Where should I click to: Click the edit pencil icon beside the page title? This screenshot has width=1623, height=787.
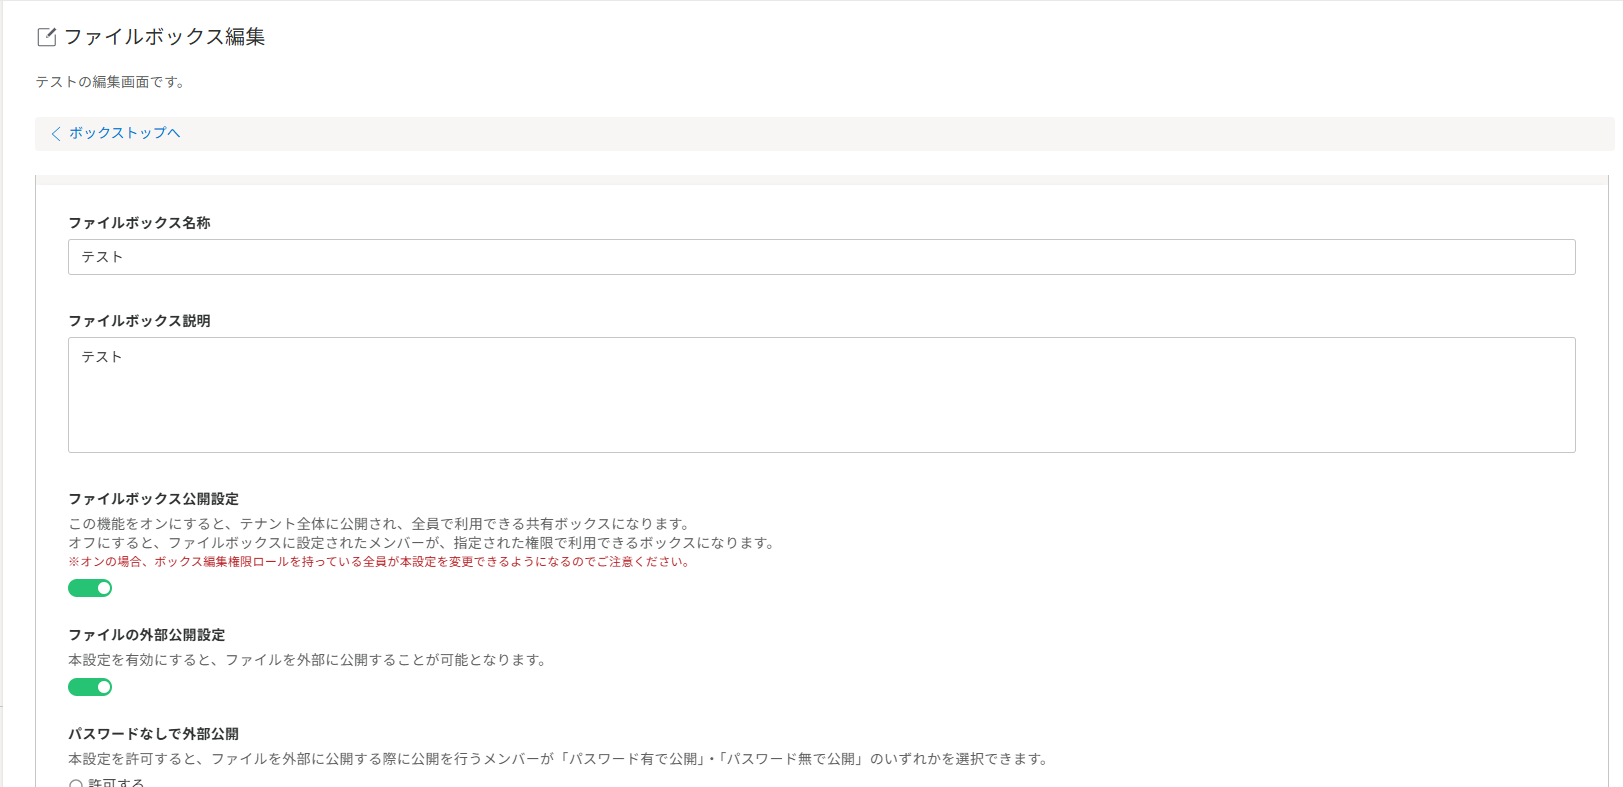coord(46,37)
